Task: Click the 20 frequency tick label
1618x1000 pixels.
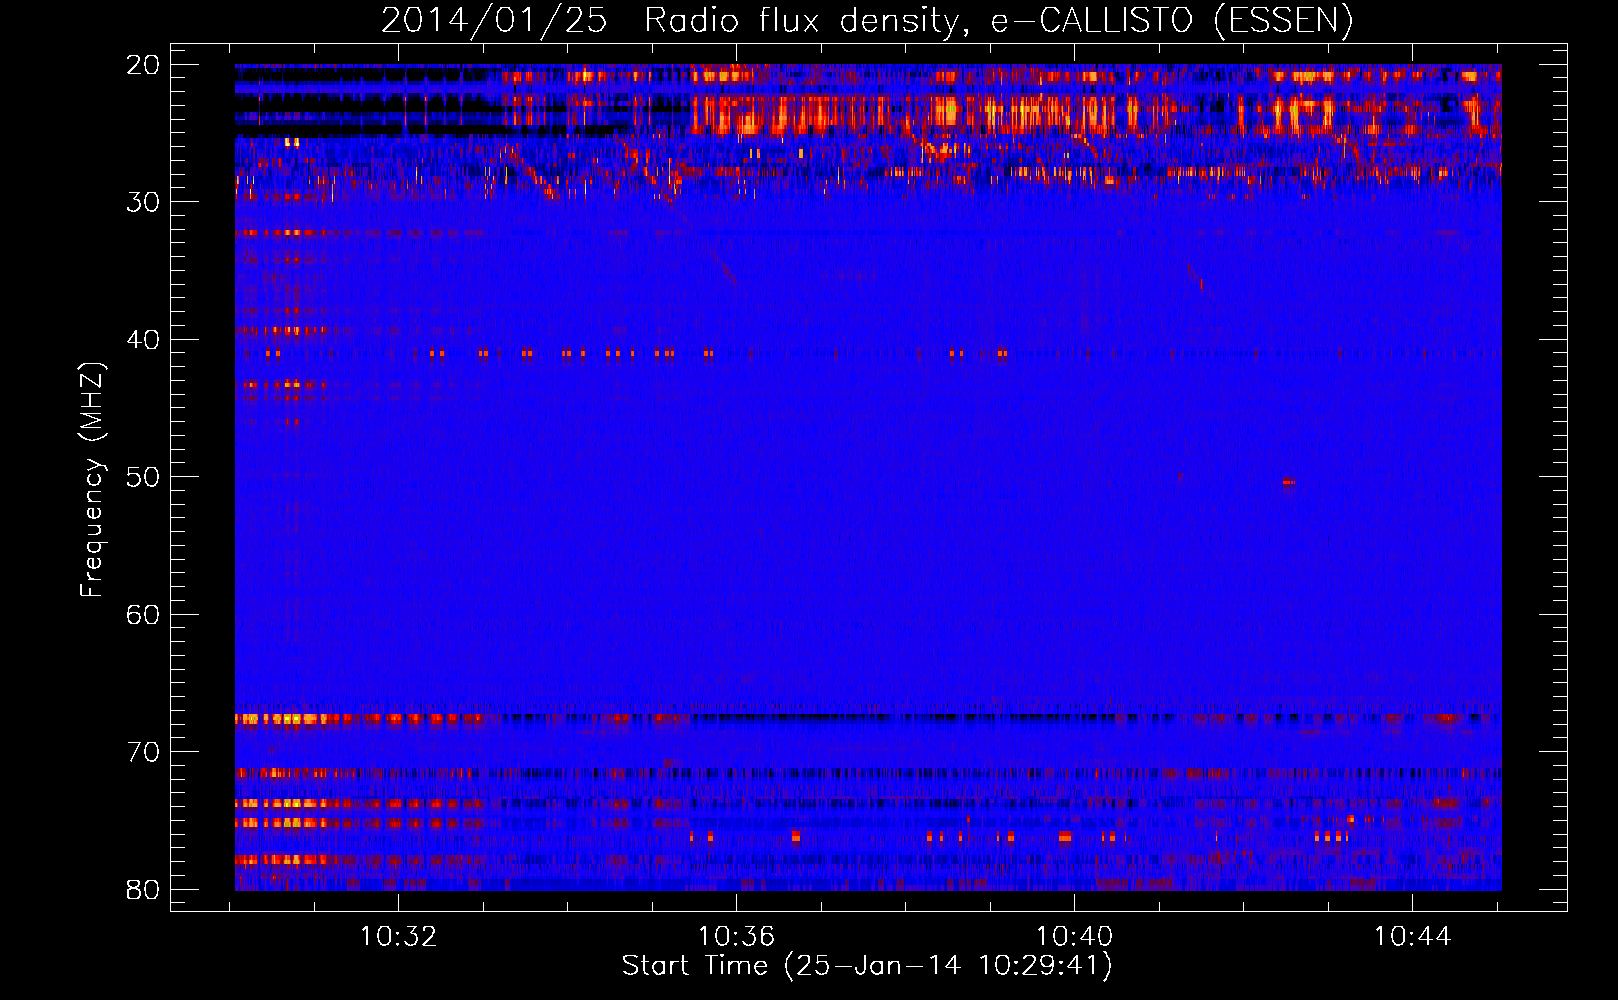Action: point(144,65)
